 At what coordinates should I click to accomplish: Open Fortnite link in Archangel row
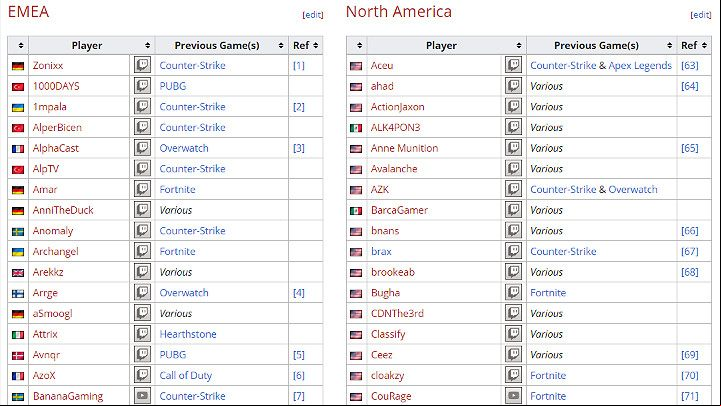coord(177,251)
